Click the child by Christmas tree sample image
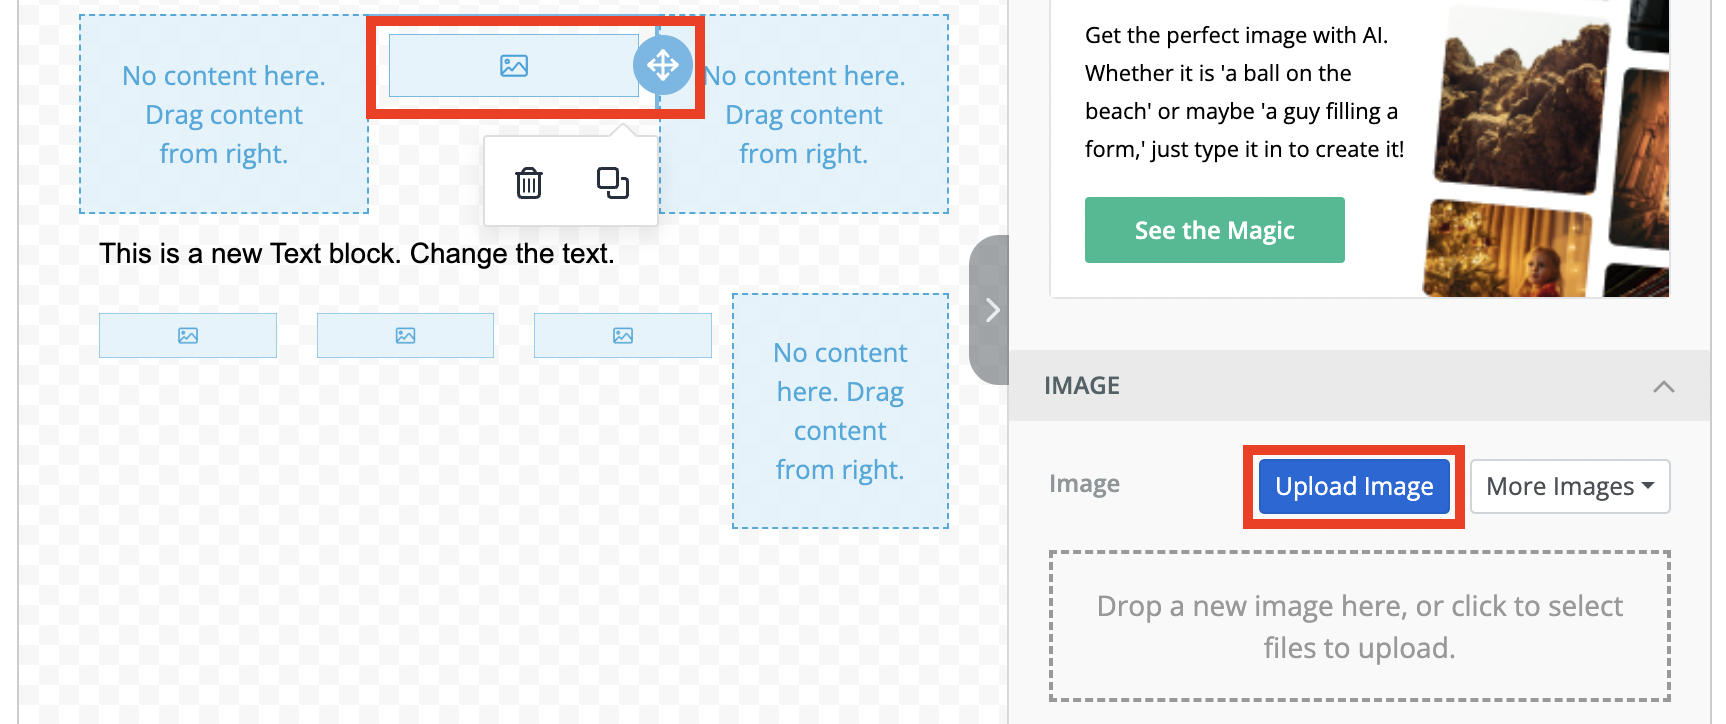The width and height of the screenshot is (1726, 724). (x=1506, y=251)
